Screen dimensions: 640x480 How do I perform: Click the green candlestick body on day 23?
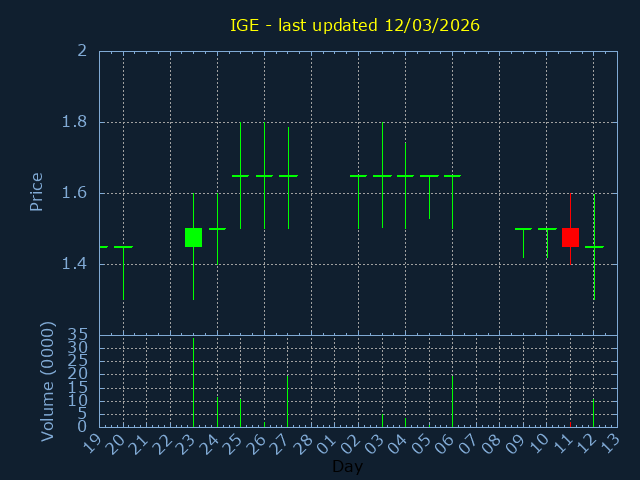tap(193, 237)
